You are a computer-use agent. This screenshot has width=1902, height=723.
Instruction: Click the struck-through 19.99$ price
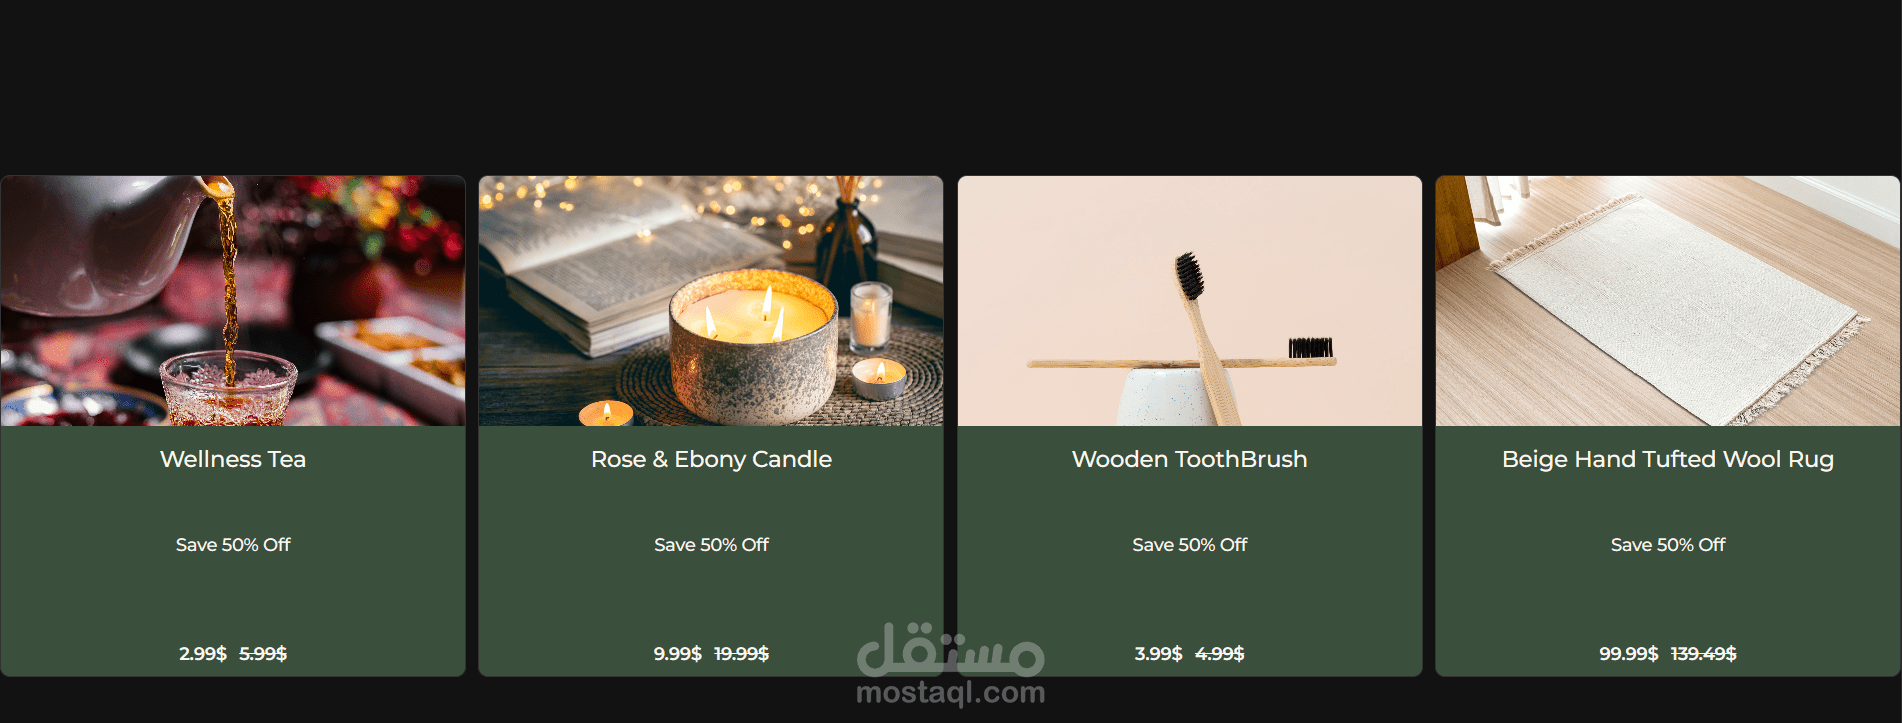coord(741,654)
